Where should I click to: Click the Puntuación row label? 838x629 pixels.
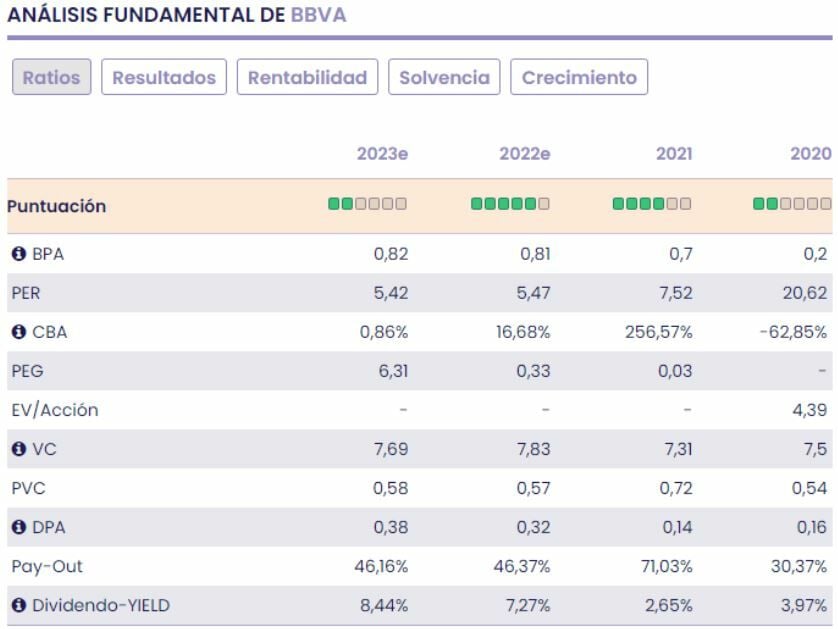point(56,206)
